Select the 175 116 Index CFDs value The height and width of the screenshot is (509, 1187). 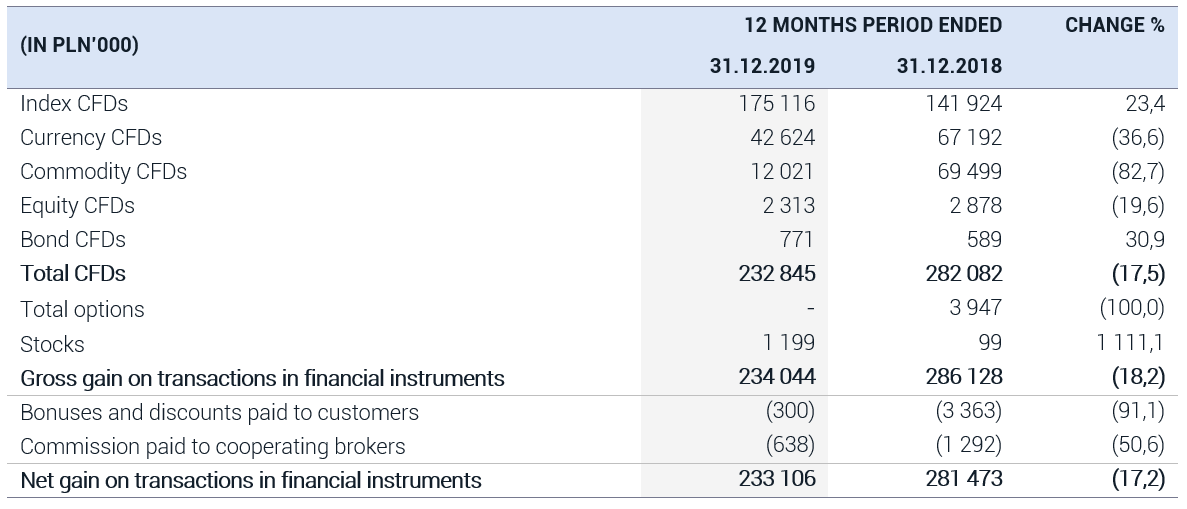pyautogui.click(x=777, y=103)
